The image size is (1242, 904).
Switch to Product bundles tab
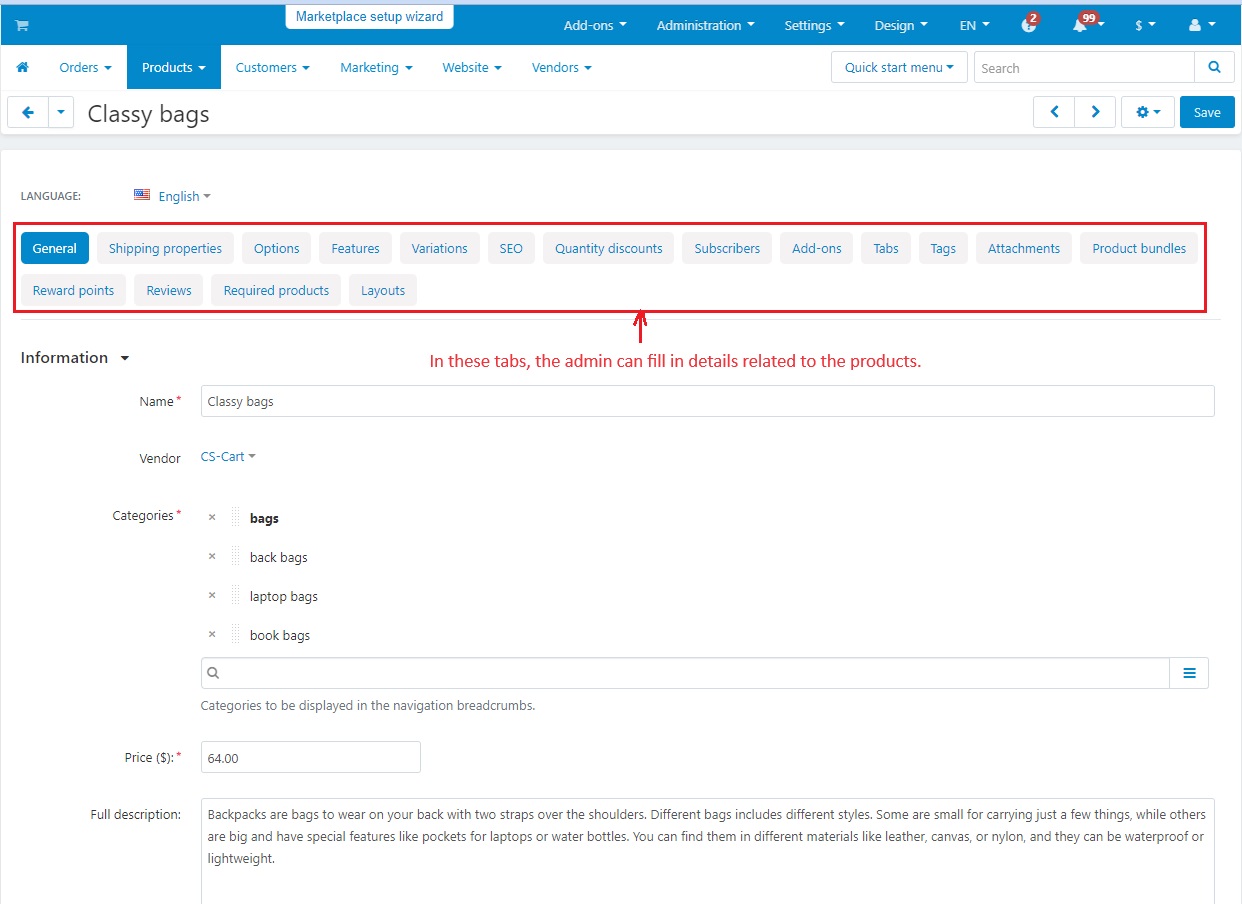tap(1139, 248)
